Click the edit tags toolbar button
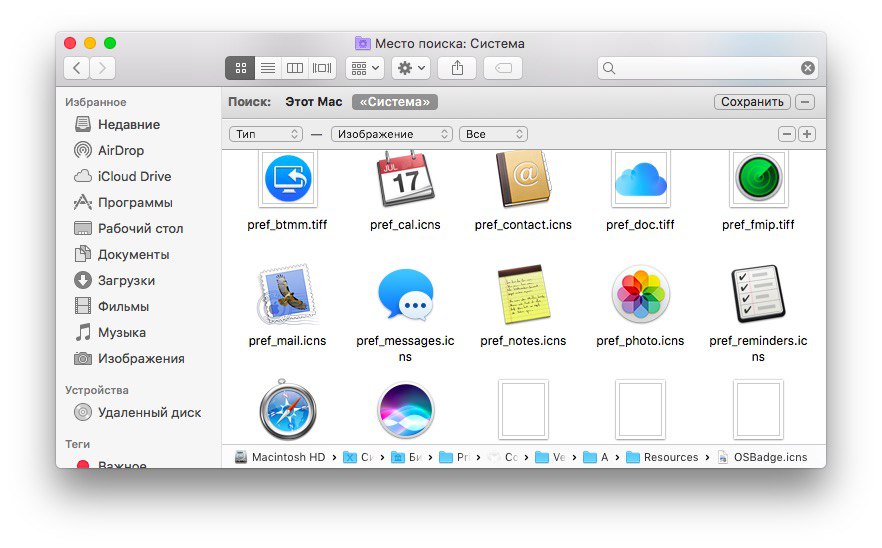This screenshot has width=882, height=548. click(503, 68)
